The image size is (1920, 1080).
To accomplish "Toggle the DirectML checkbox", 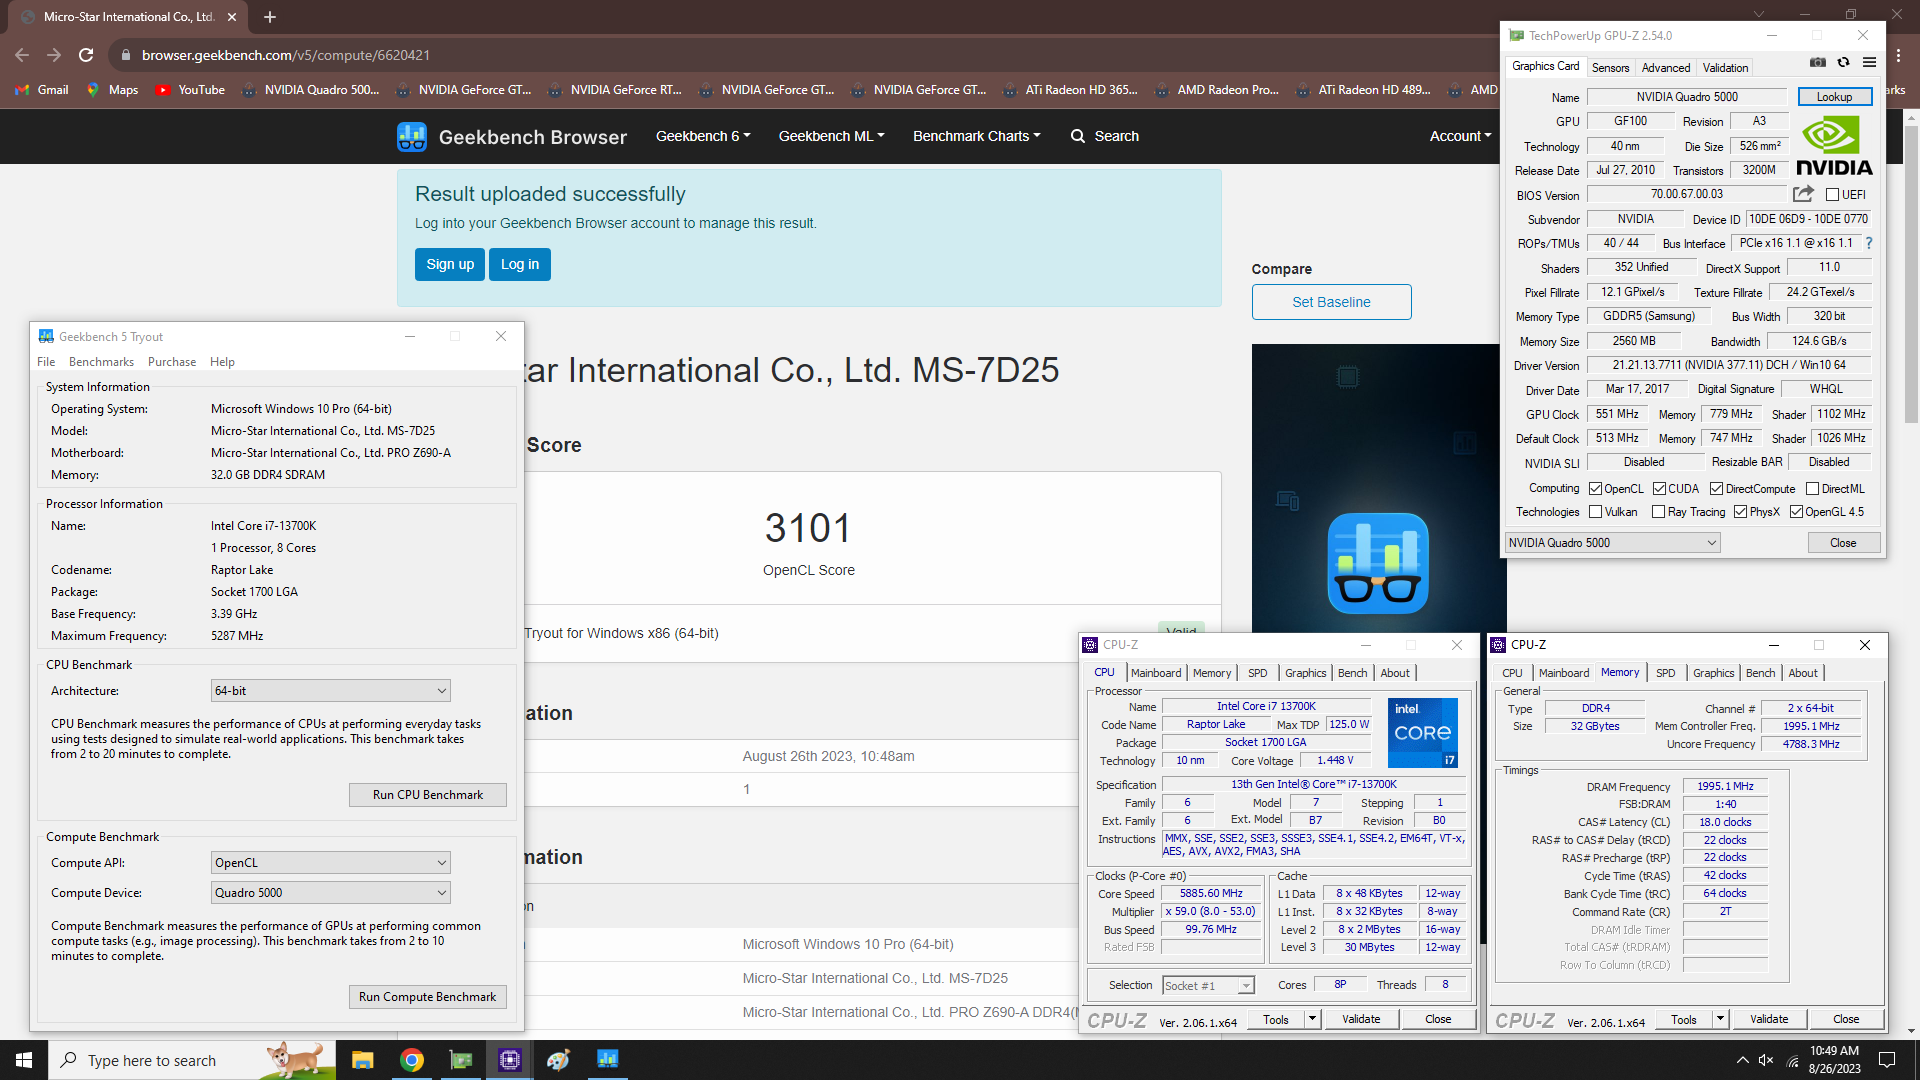I will 1812,489.
